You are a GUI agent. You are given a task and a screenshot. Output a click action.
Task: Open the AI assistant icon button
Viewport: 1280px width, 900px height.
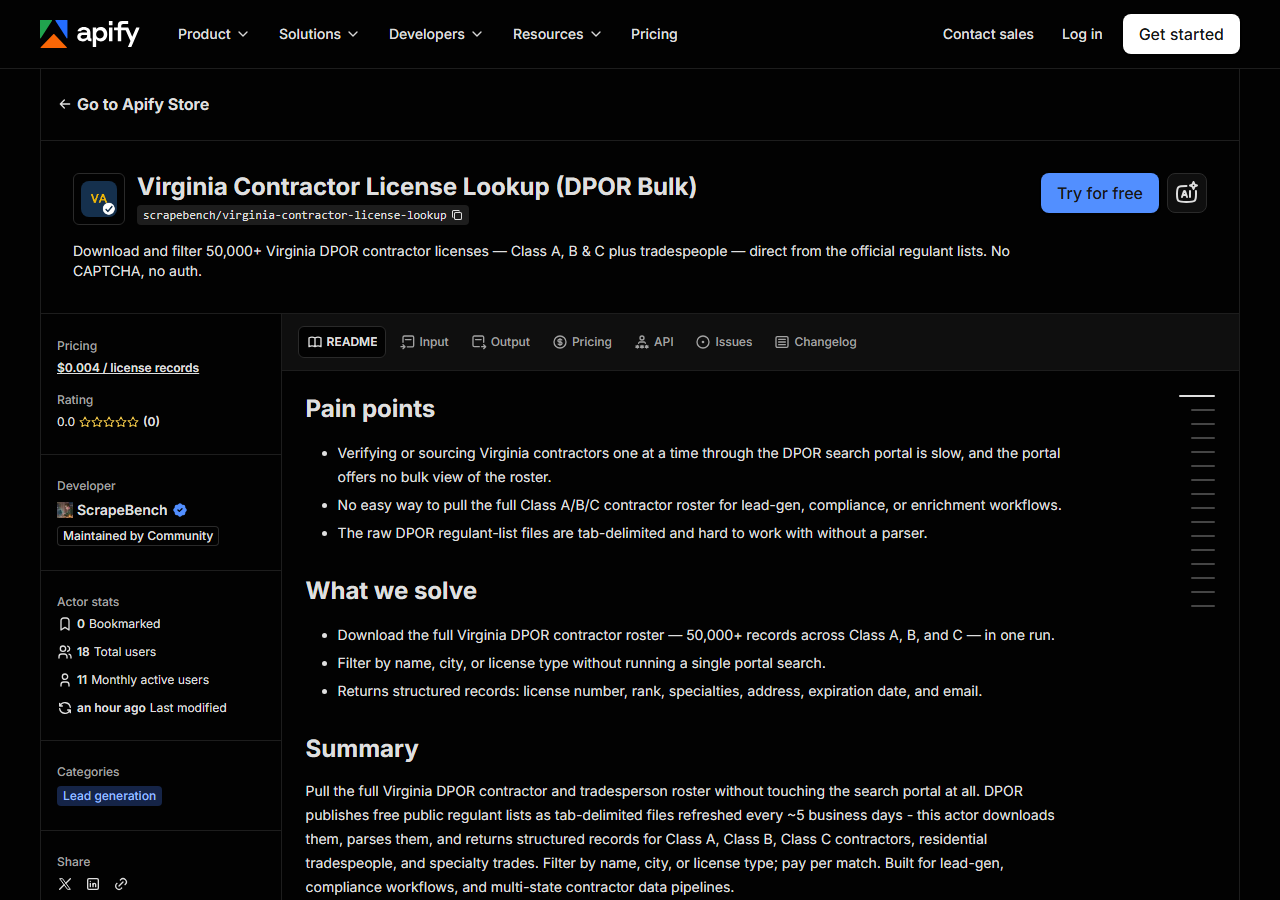point(1187,193)
